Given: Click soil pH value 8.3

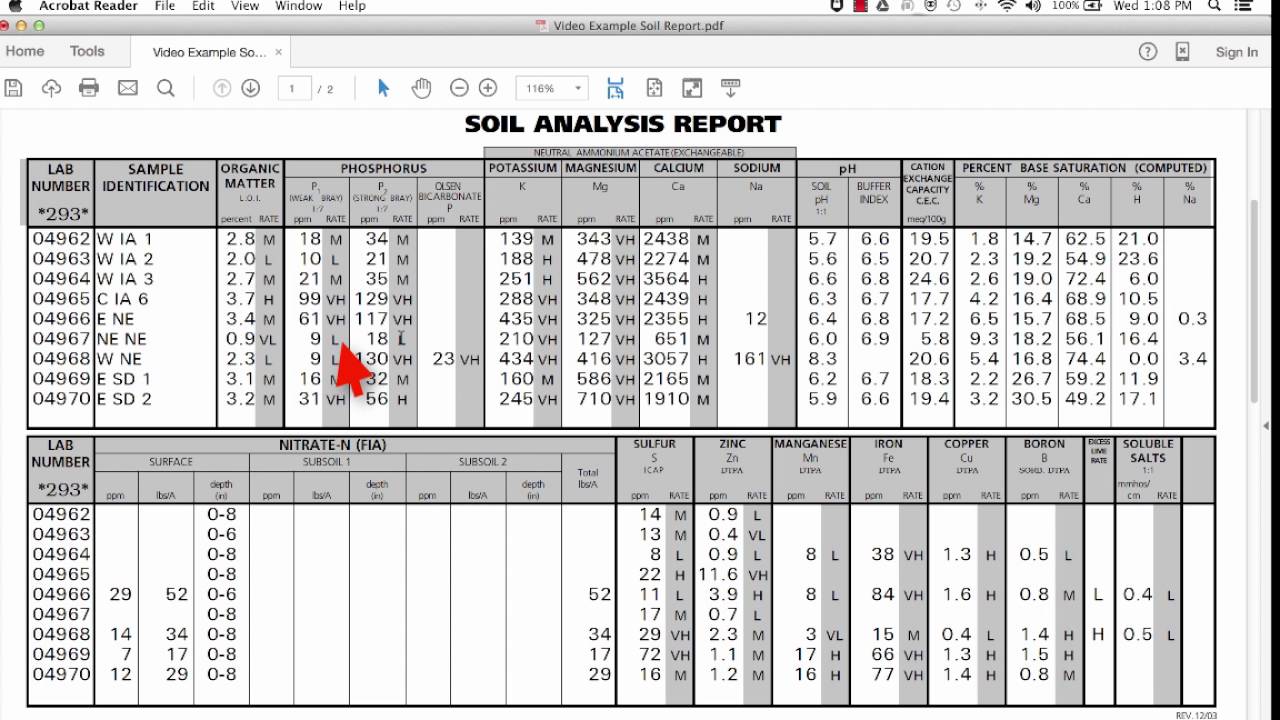Looking at the screenshot, I should [x=822, y=359].
